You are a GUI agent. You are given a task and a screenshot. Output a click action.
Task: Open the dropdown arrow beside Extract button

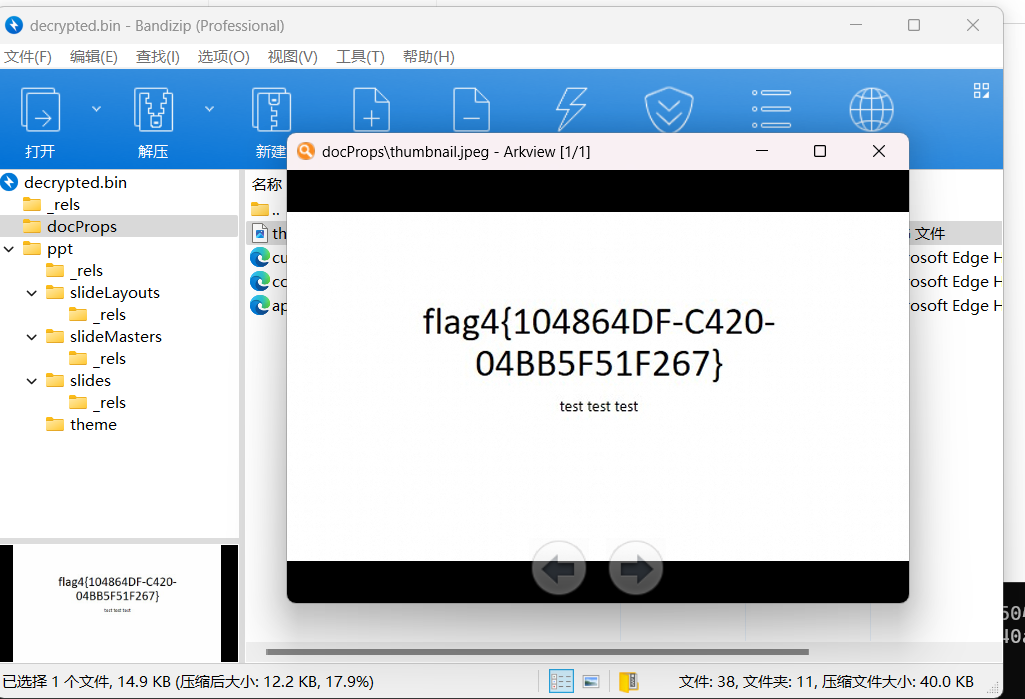tap(210, 108)
